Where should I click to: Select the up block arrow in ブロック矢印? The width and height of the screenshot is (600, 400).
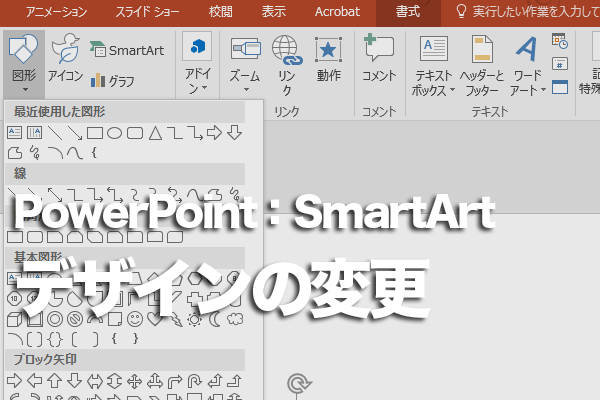[x=54, y=381]
